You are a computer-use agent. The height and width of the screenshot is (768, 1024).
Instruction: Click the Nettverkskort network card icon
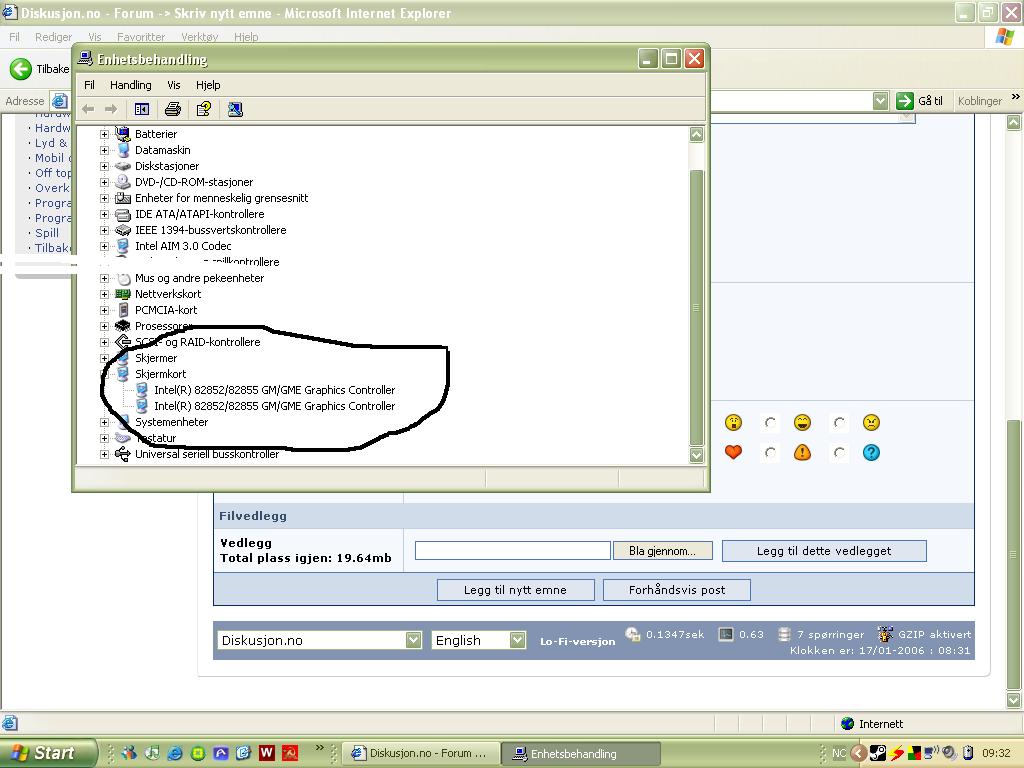[123, 294]
